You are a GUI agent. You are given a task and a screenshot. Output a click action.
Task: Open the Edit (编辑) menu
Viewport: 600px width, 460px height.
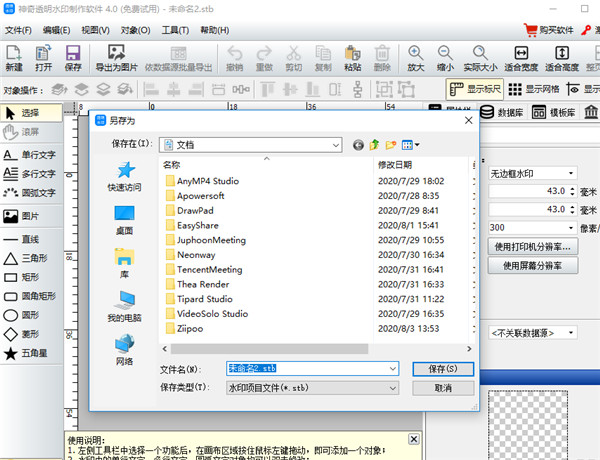[x=57, y=30]
